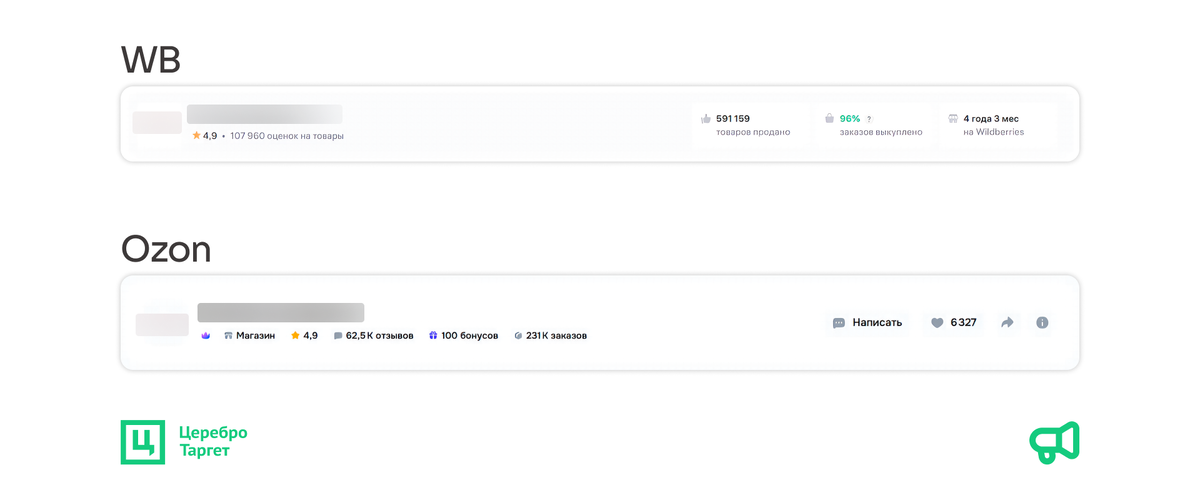Click the 231K заказов label

(550, 335)
